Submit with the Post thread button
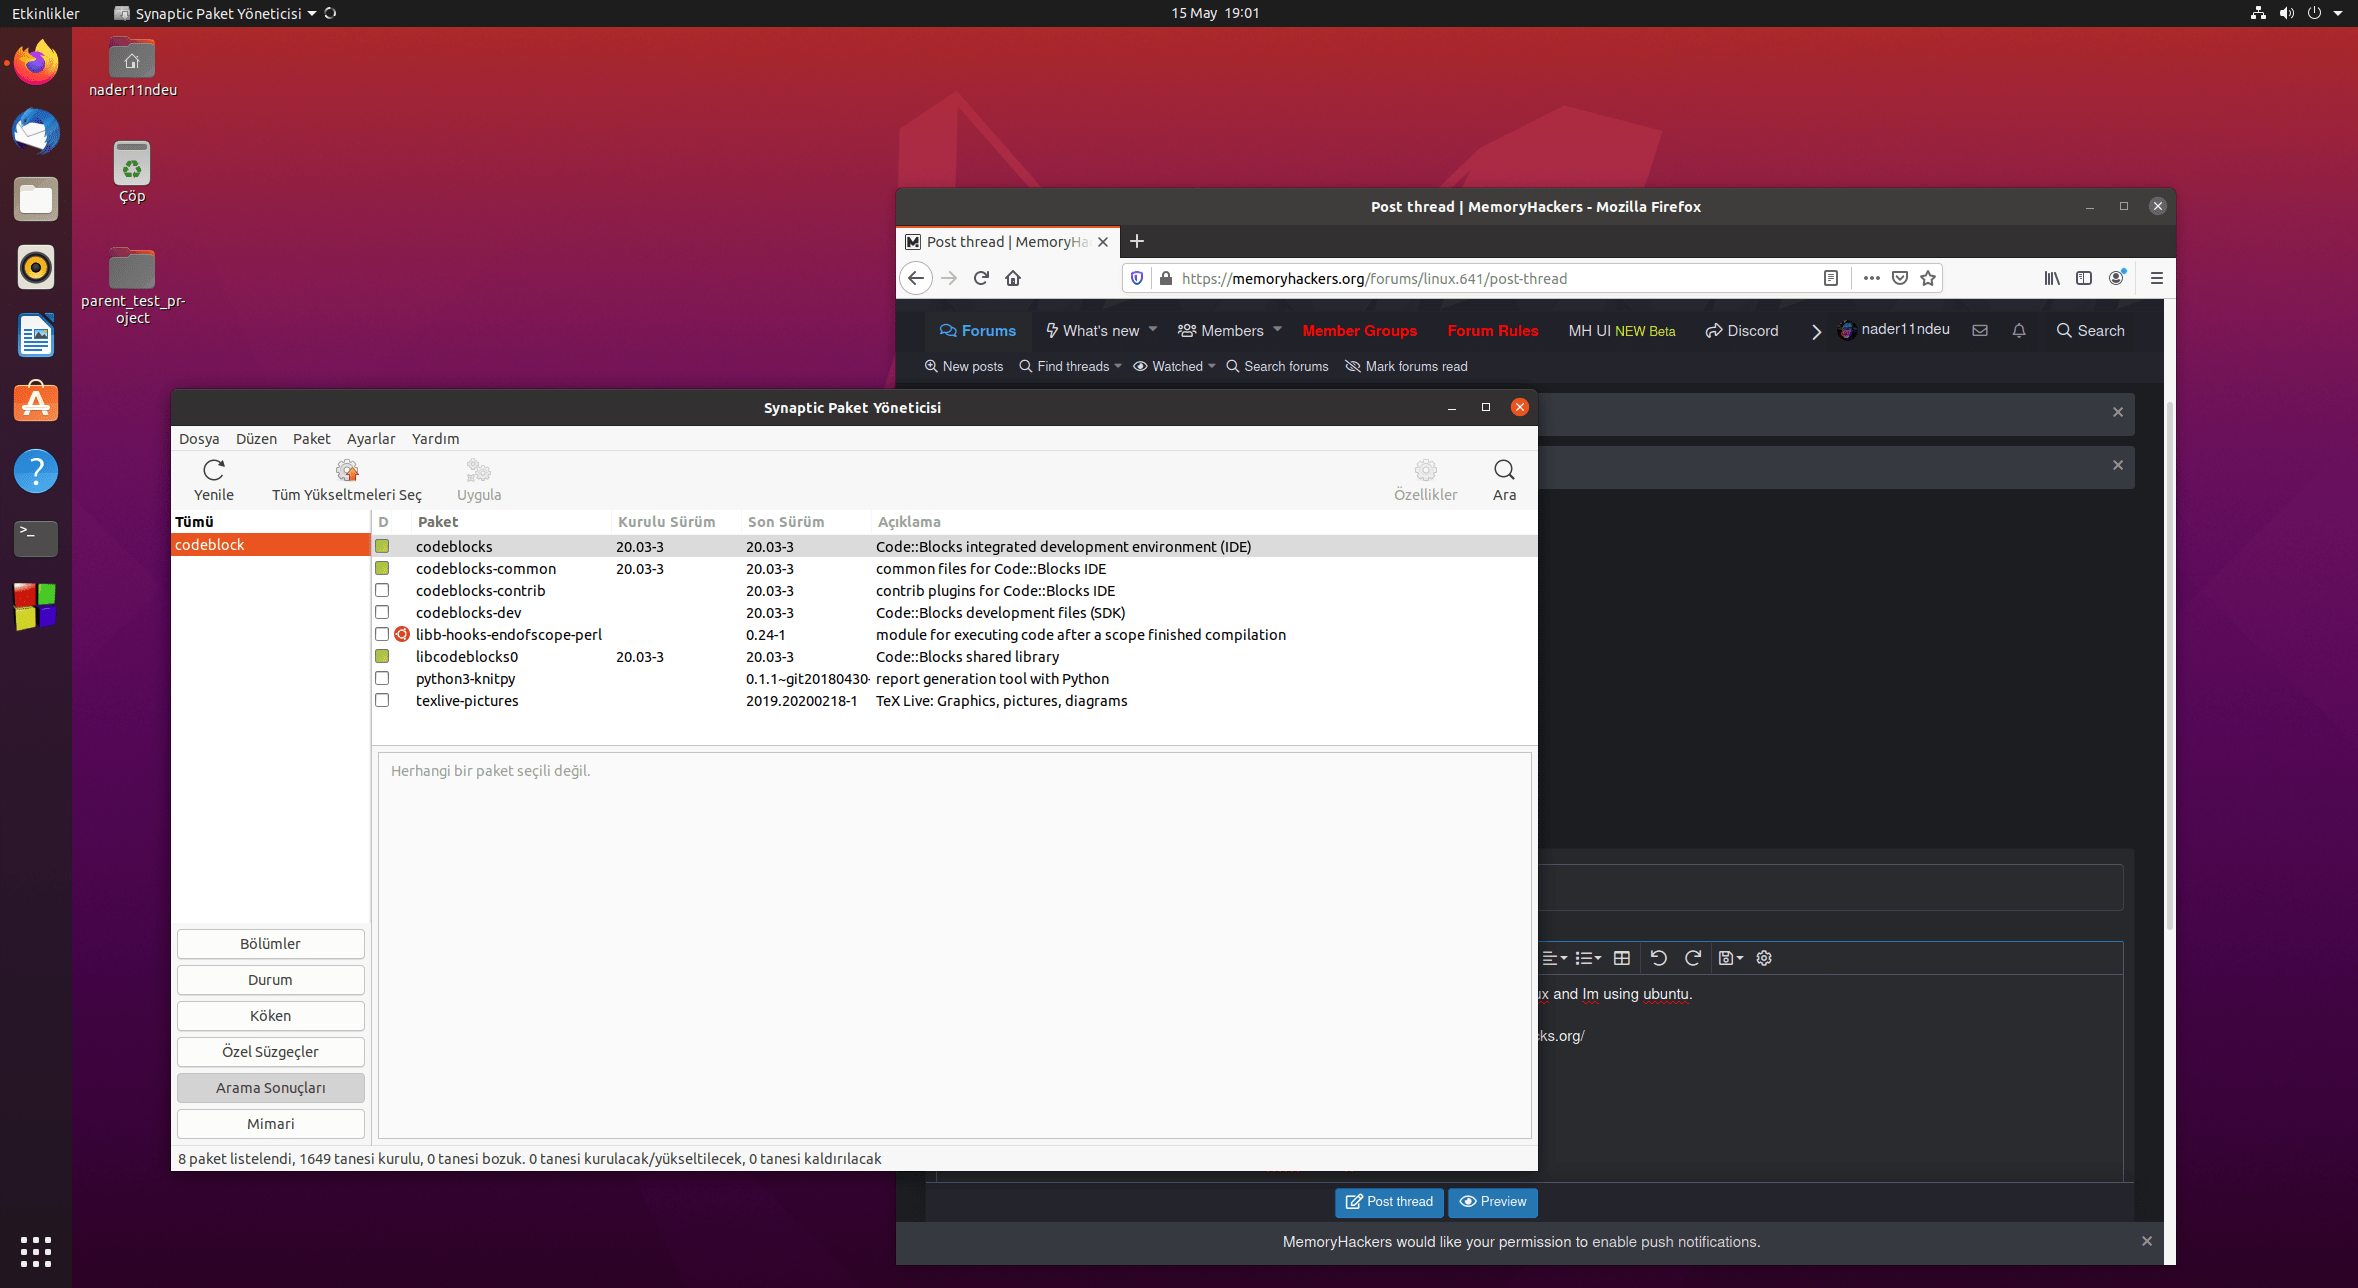The width and height of the screenshot is (2358, 1288). pos(1389,1201)
